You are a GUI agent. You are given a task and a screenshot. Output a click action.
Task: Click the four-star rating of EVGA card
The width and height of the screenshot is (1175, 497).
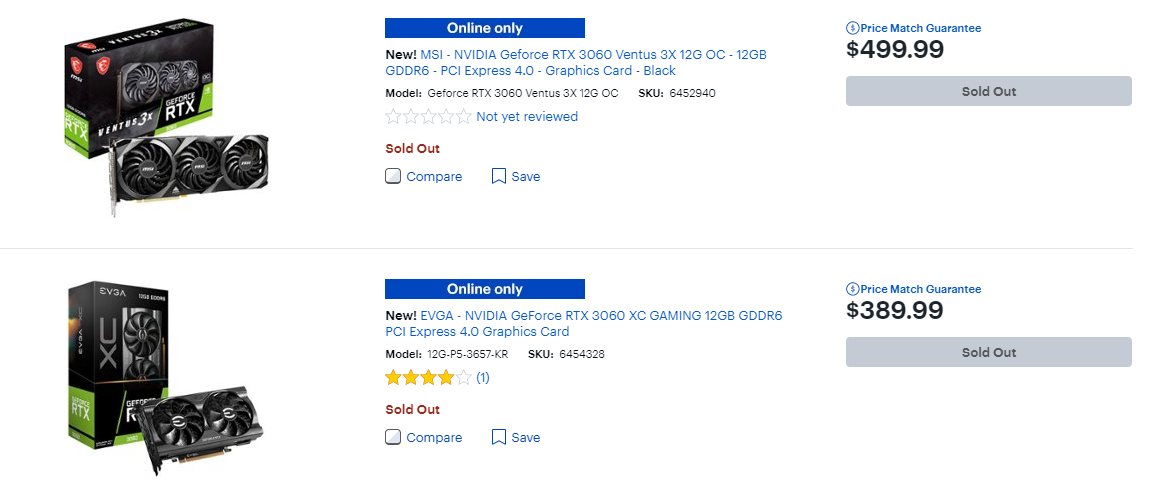[428, 378]
